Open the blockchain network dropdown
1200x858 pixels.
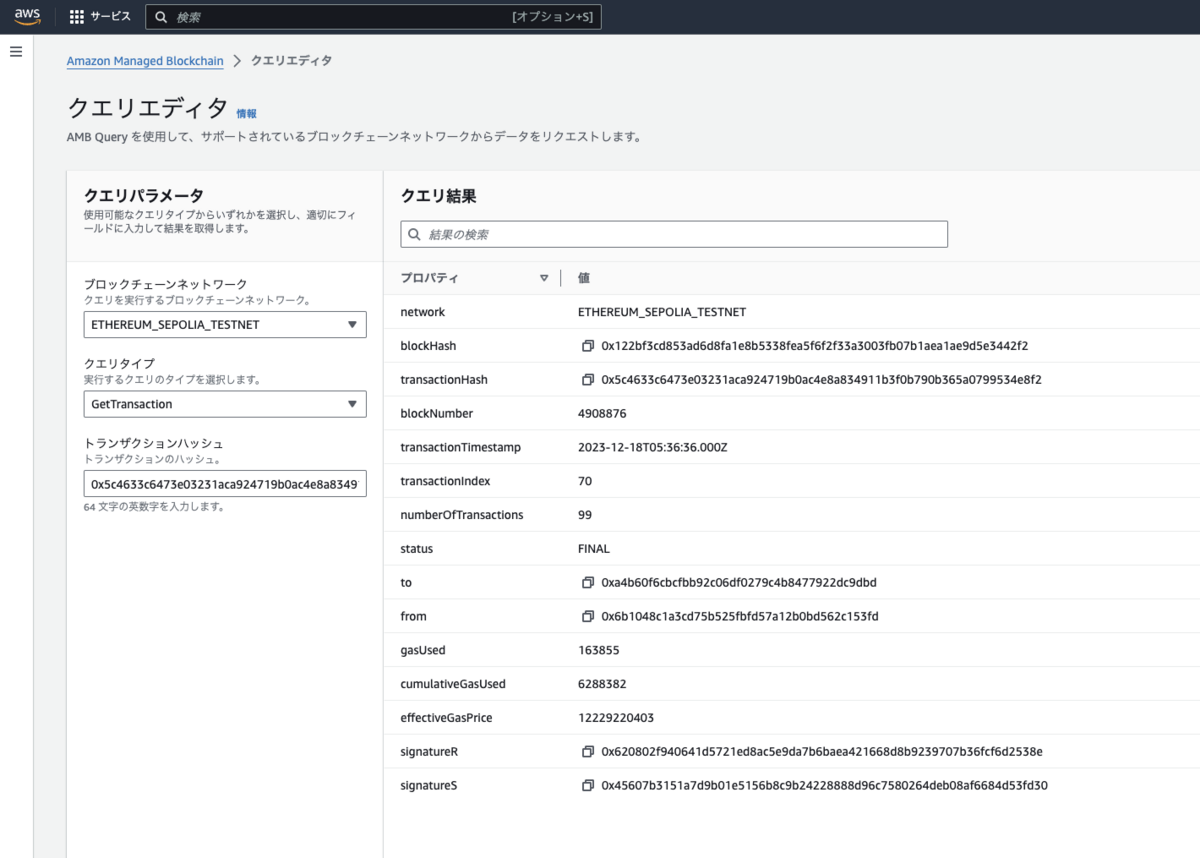(225, 324)
